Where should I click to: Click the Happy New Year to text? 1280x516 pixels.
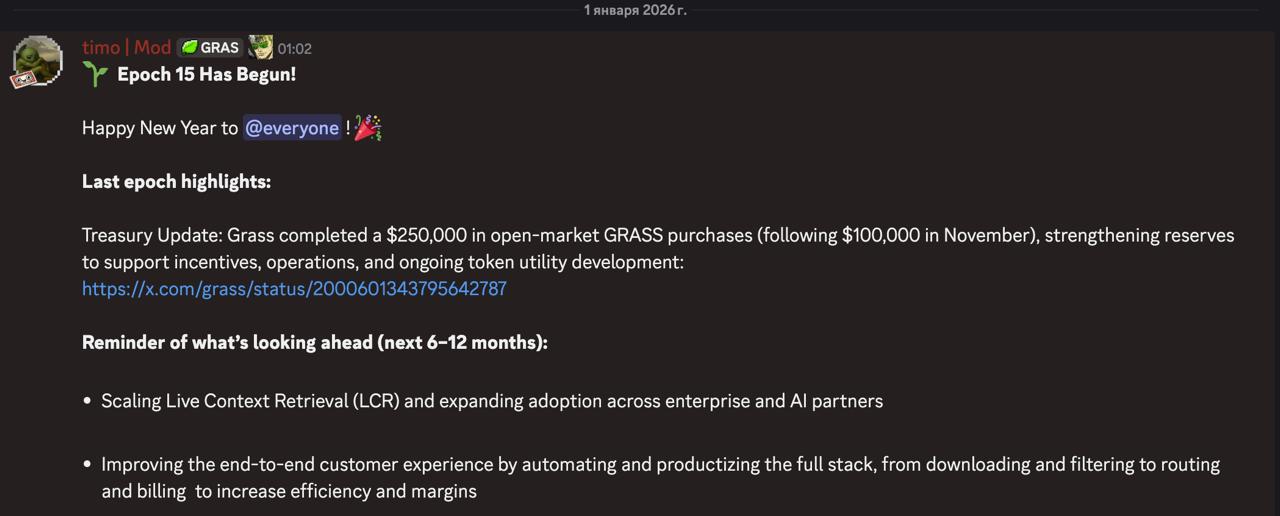tap(160, 128)
